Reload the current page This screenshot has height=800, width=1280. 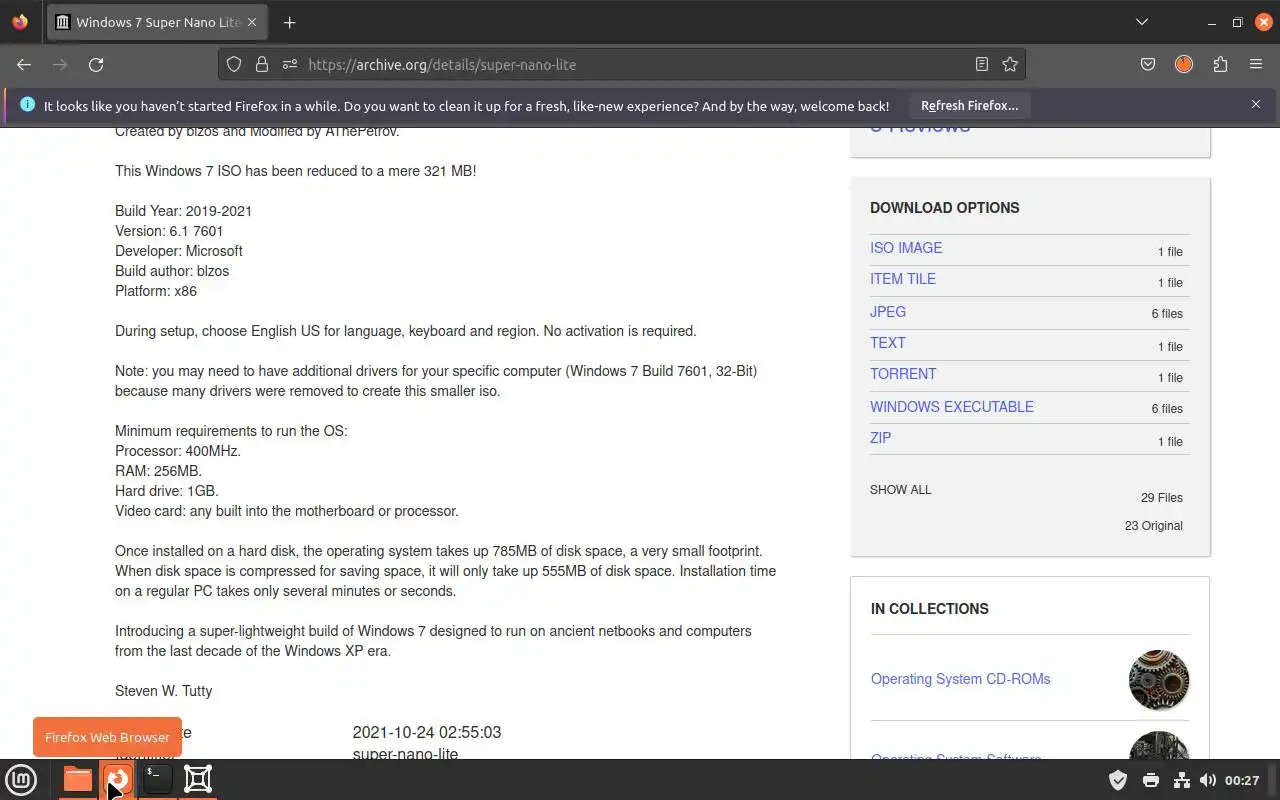coord(96,64)
